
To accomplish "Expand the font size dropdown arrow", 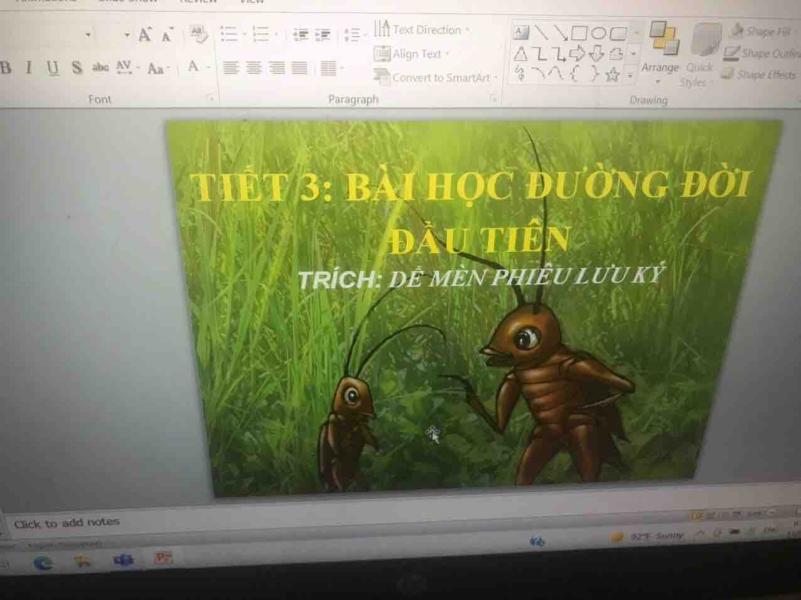I will pyautogui.click(x=127, y=35).
